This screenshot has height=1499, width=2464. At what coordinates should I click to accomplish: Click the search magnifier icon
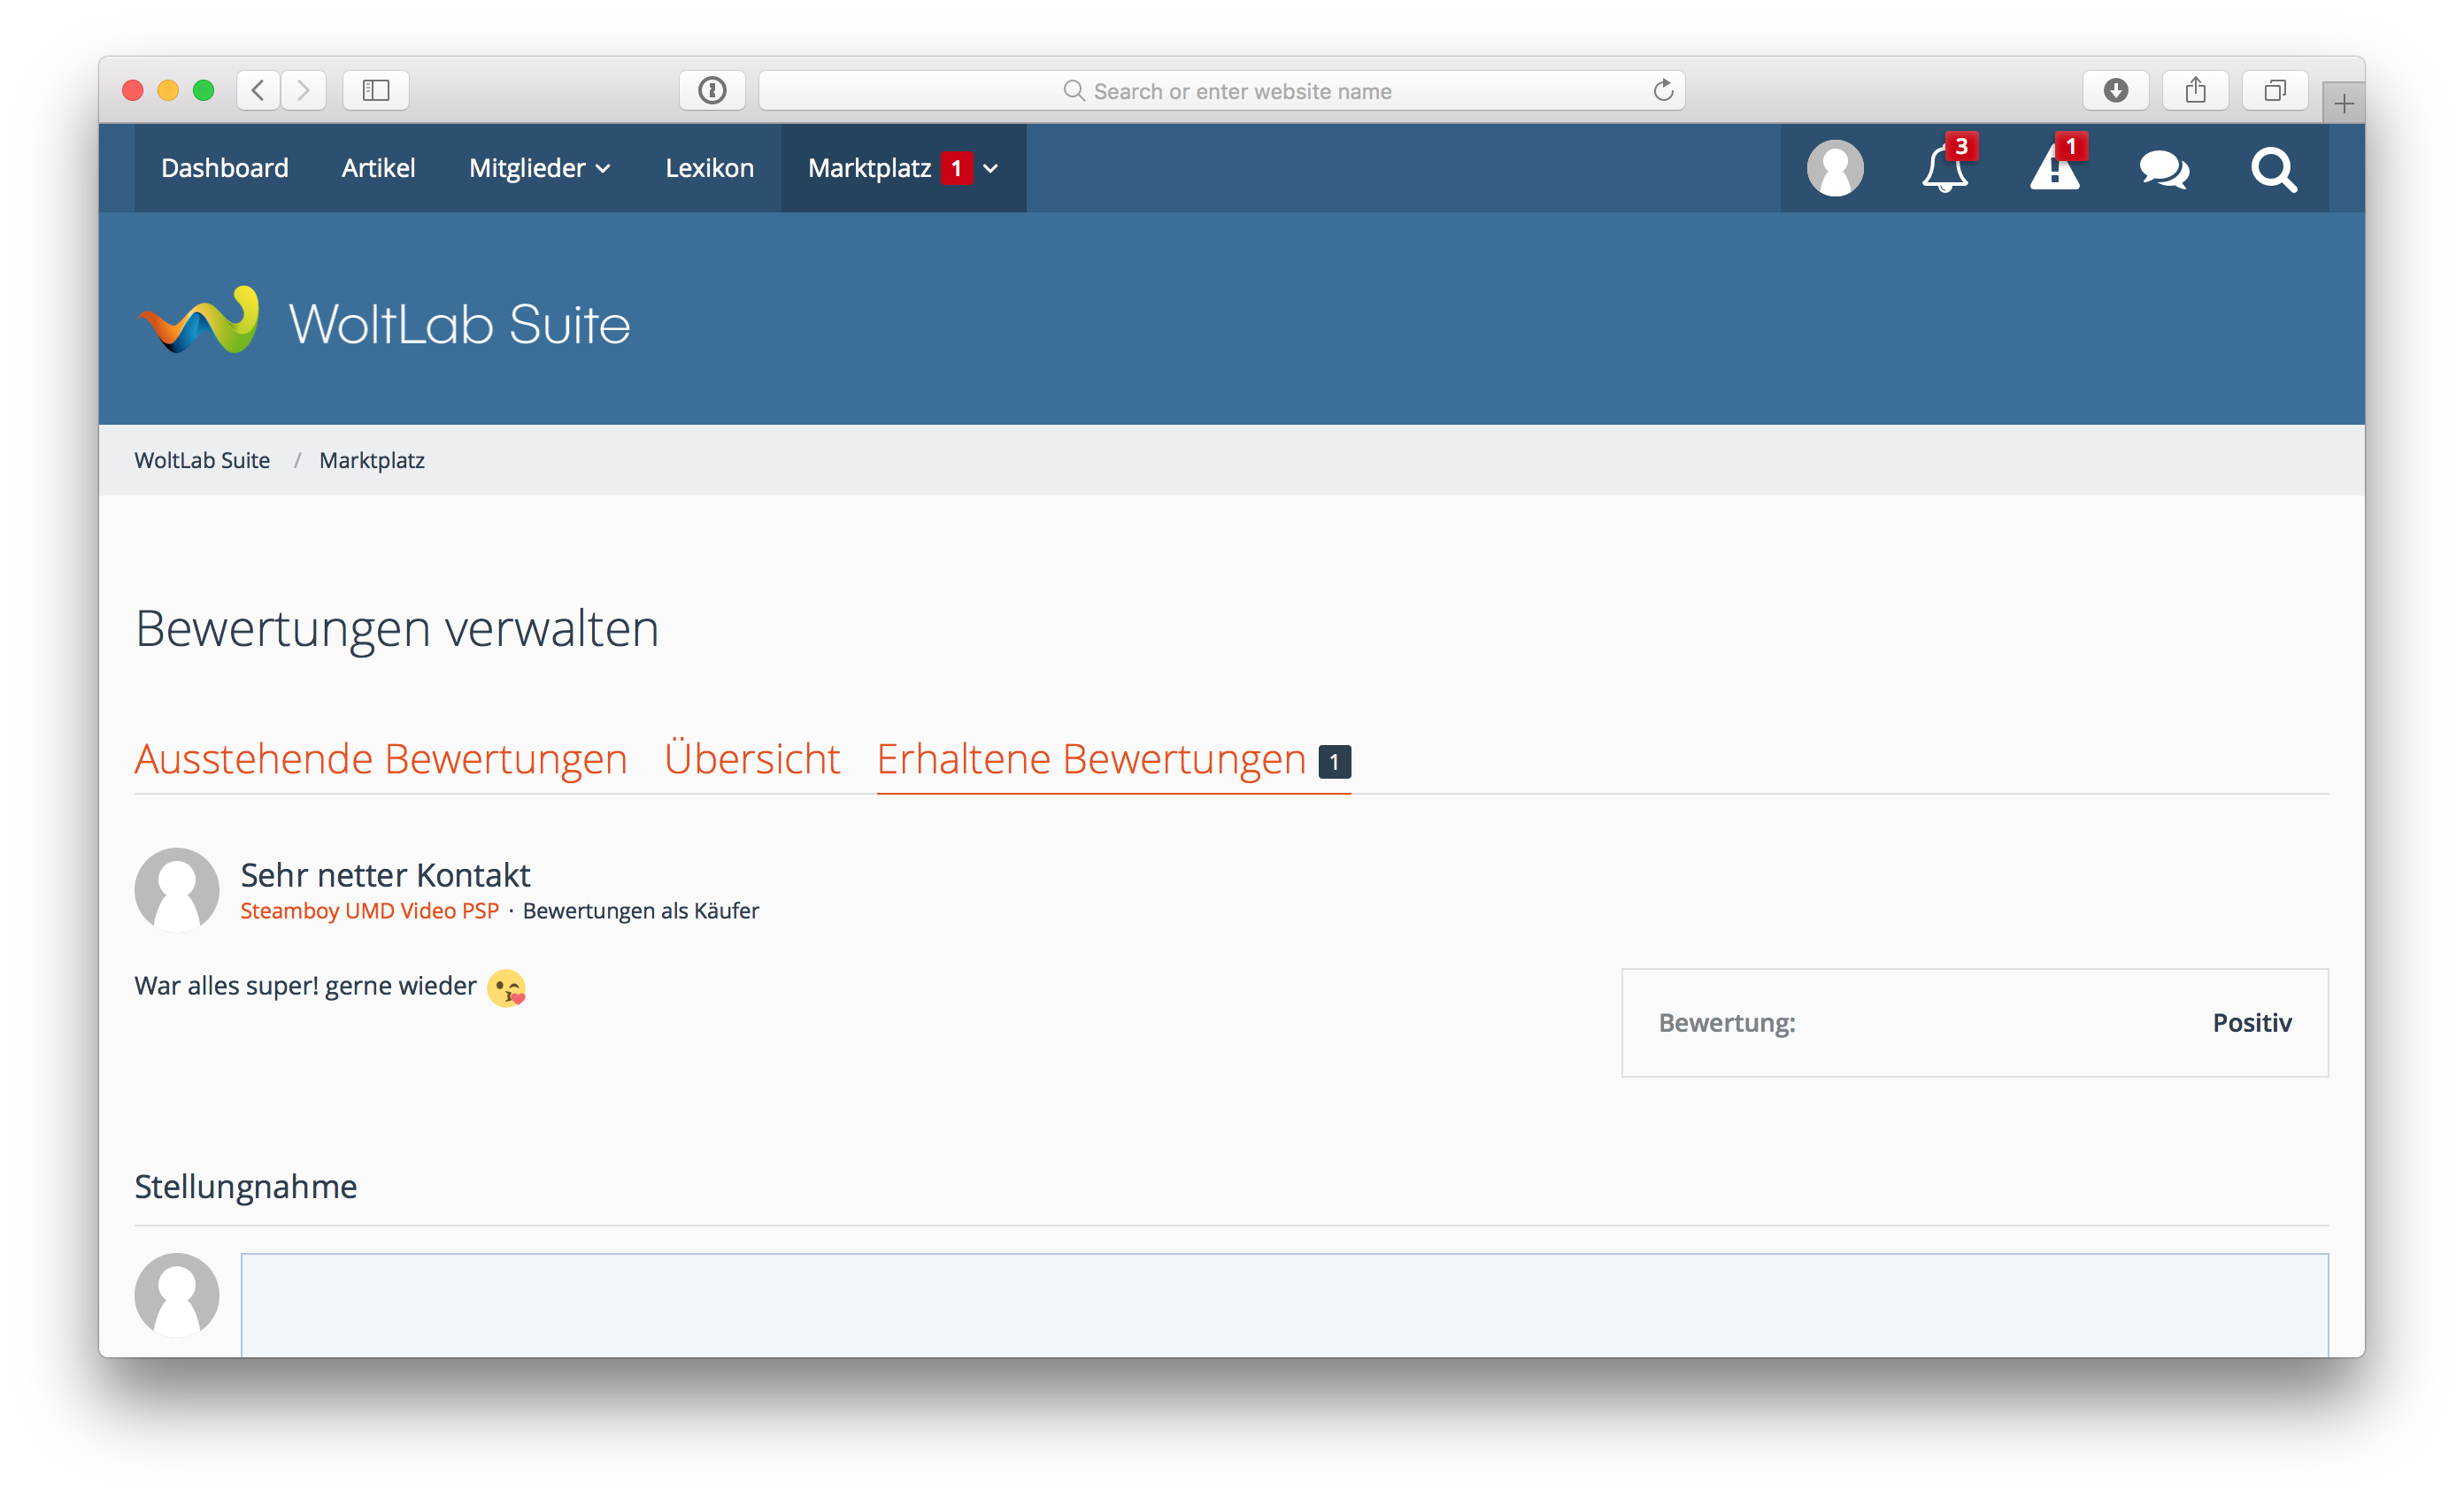click(2273, 169)
